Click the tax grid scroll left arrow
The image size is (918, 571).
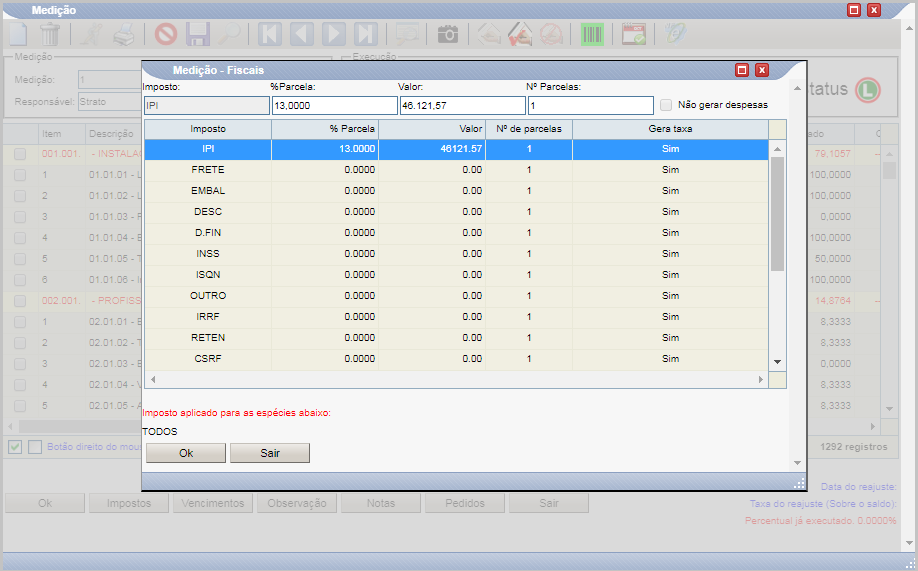point(153,379)
